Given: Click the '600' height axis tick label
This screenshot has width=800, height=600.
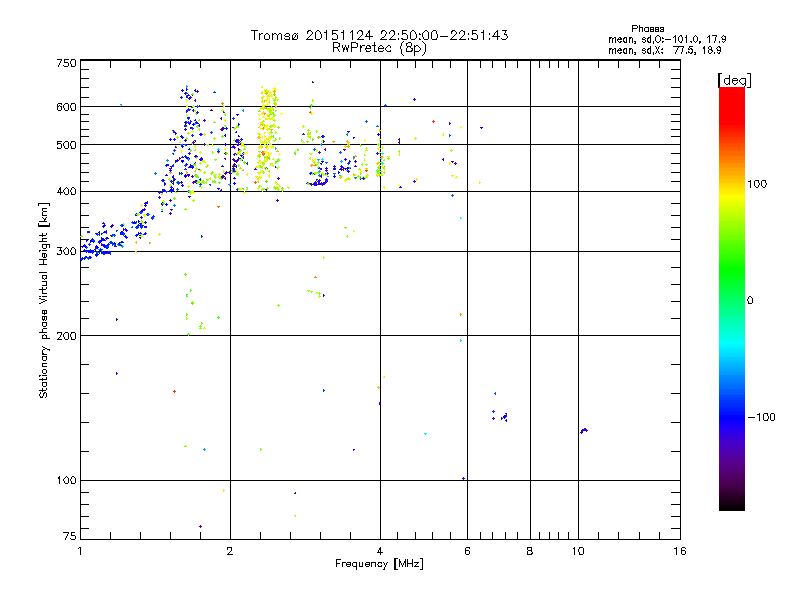Looking at the screenshot, I should [x=66, y=107].
